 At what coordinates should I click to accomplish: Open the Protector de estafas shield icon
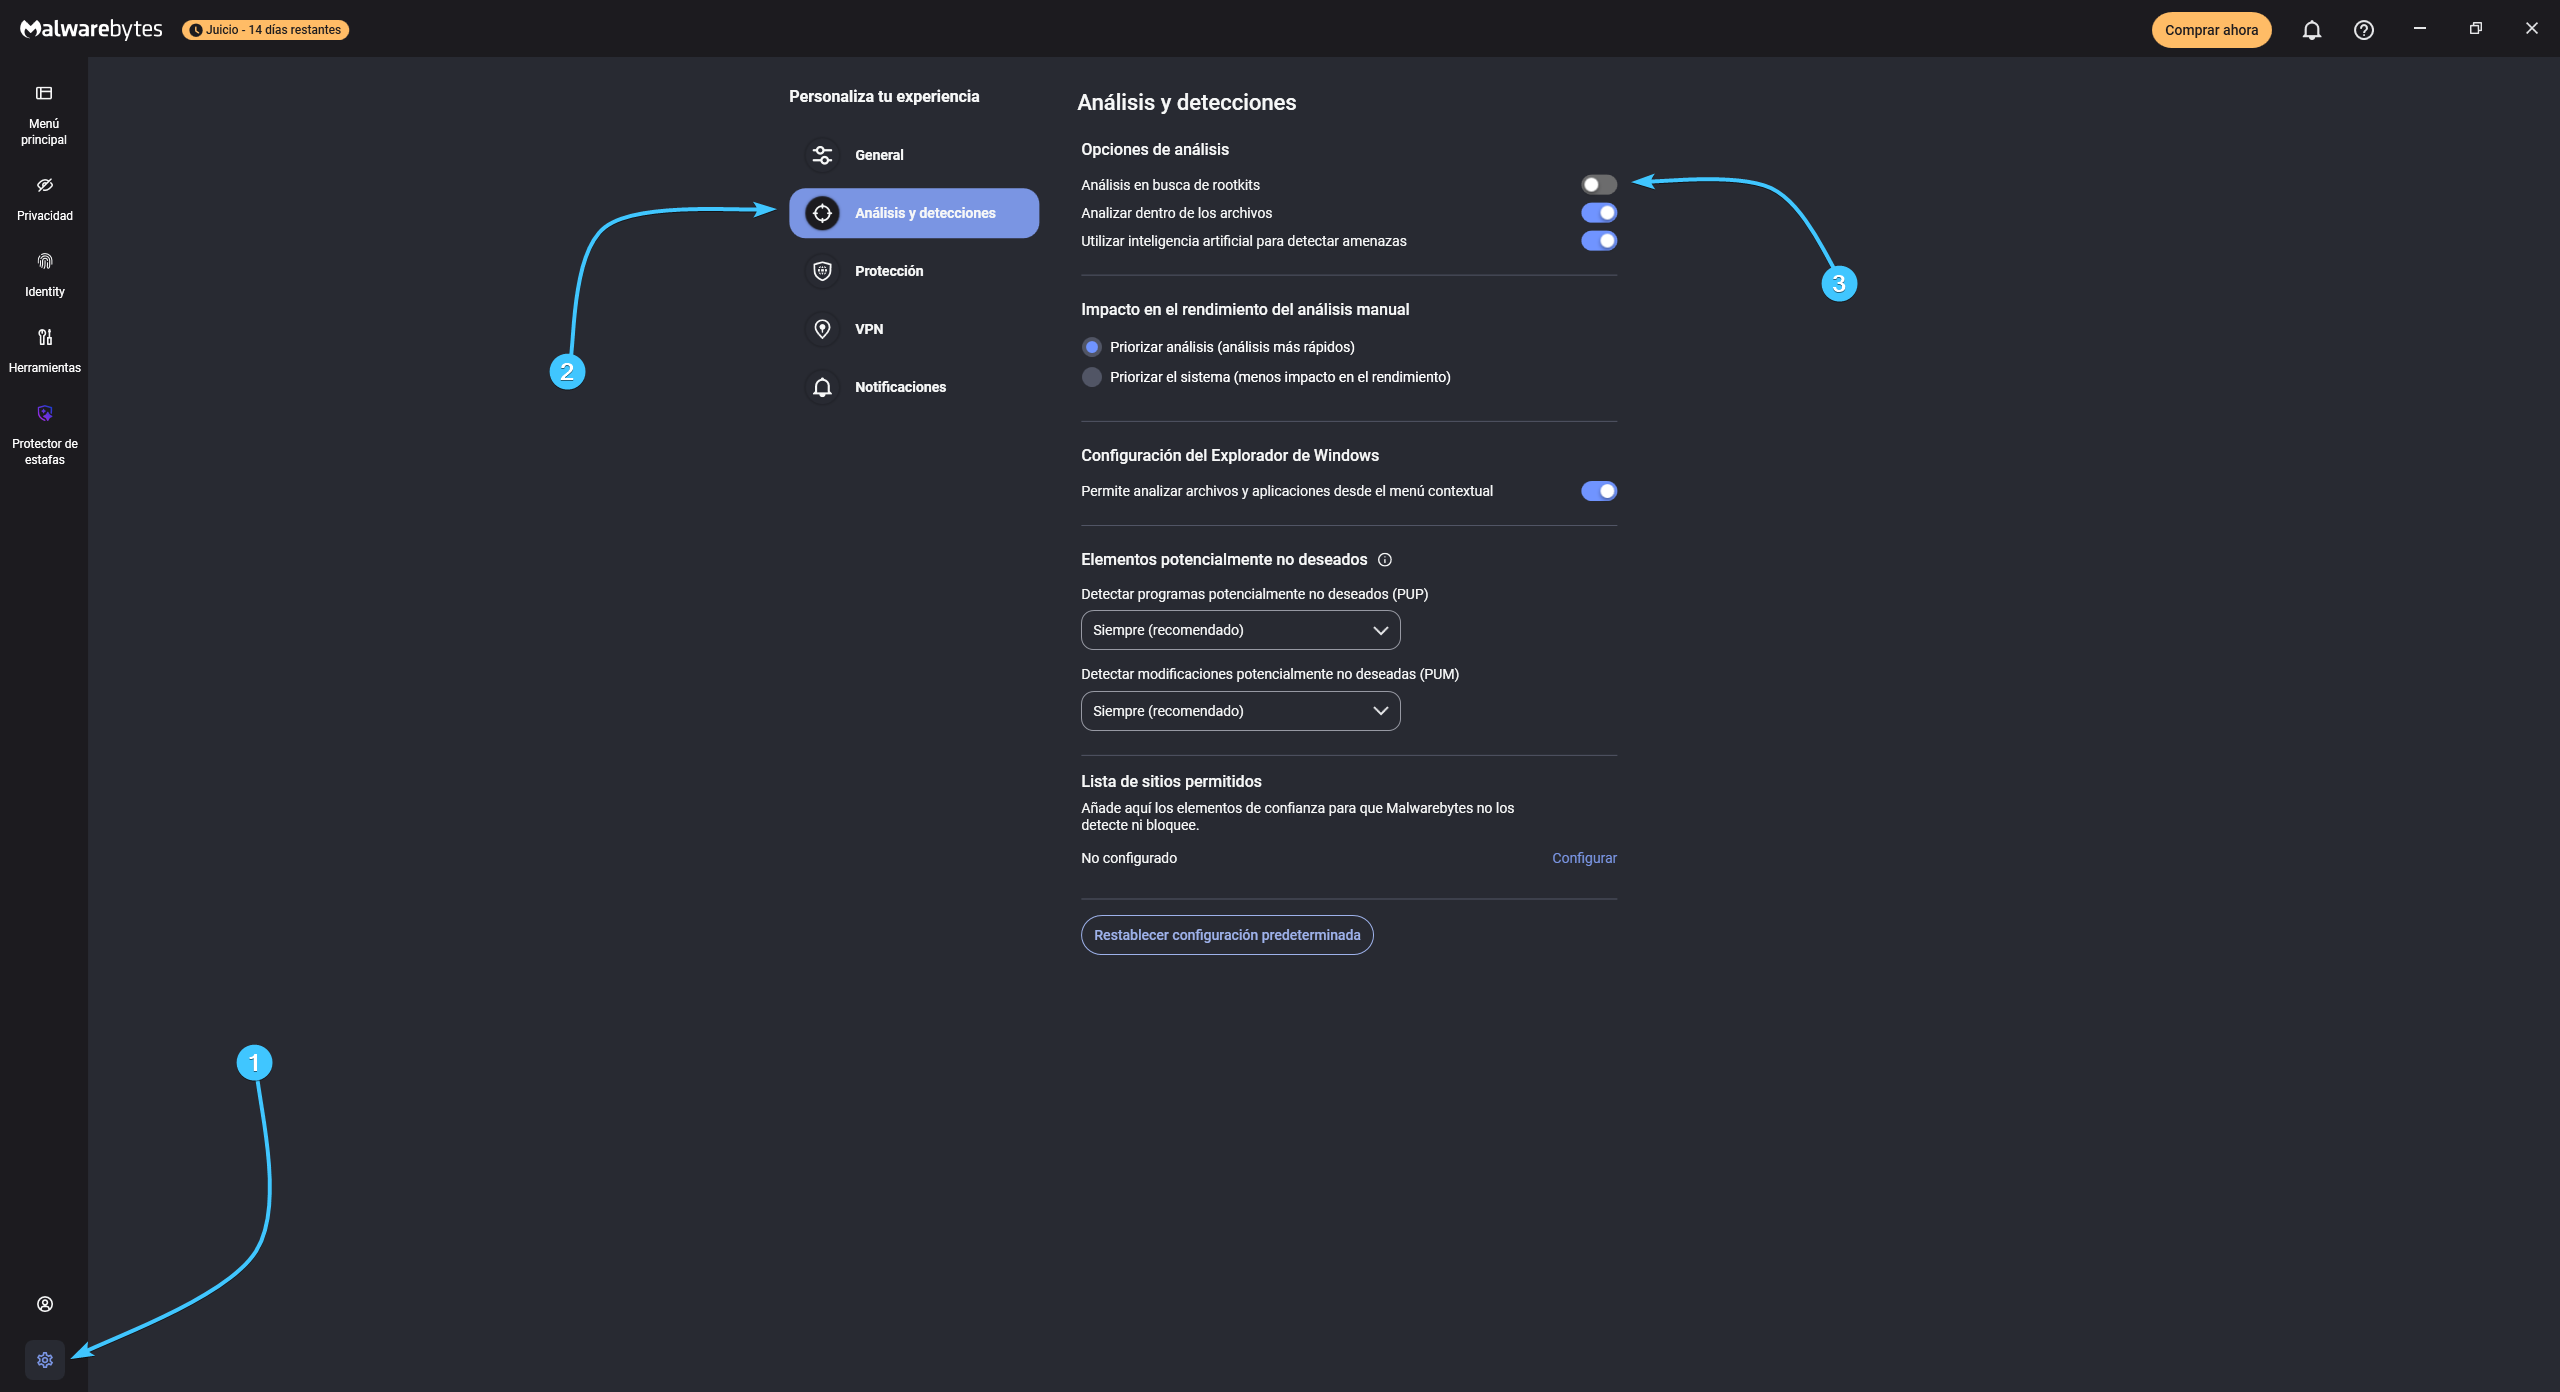[44, 413]
